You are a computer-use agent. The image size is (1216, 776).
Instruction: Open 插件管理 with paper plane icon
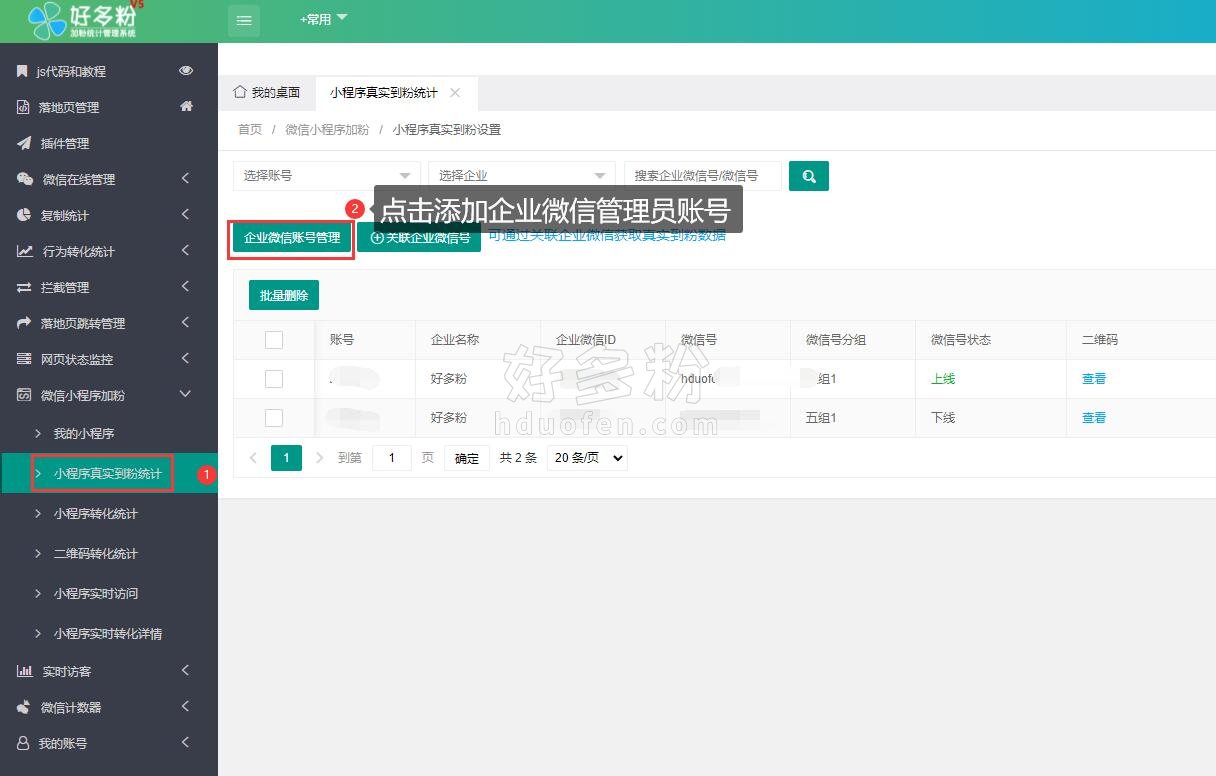[64, 143]
